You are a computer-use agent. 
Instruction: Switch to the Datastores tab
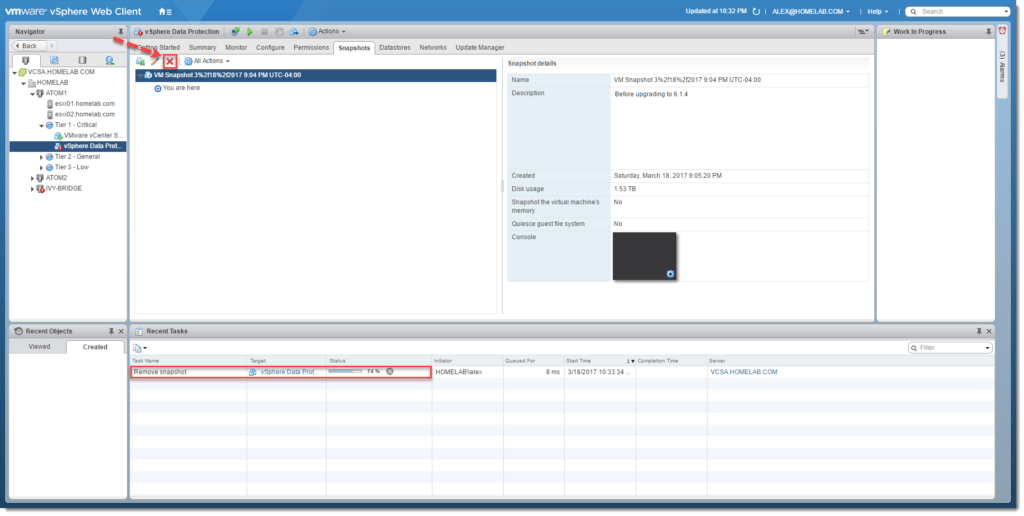[394, 48]
